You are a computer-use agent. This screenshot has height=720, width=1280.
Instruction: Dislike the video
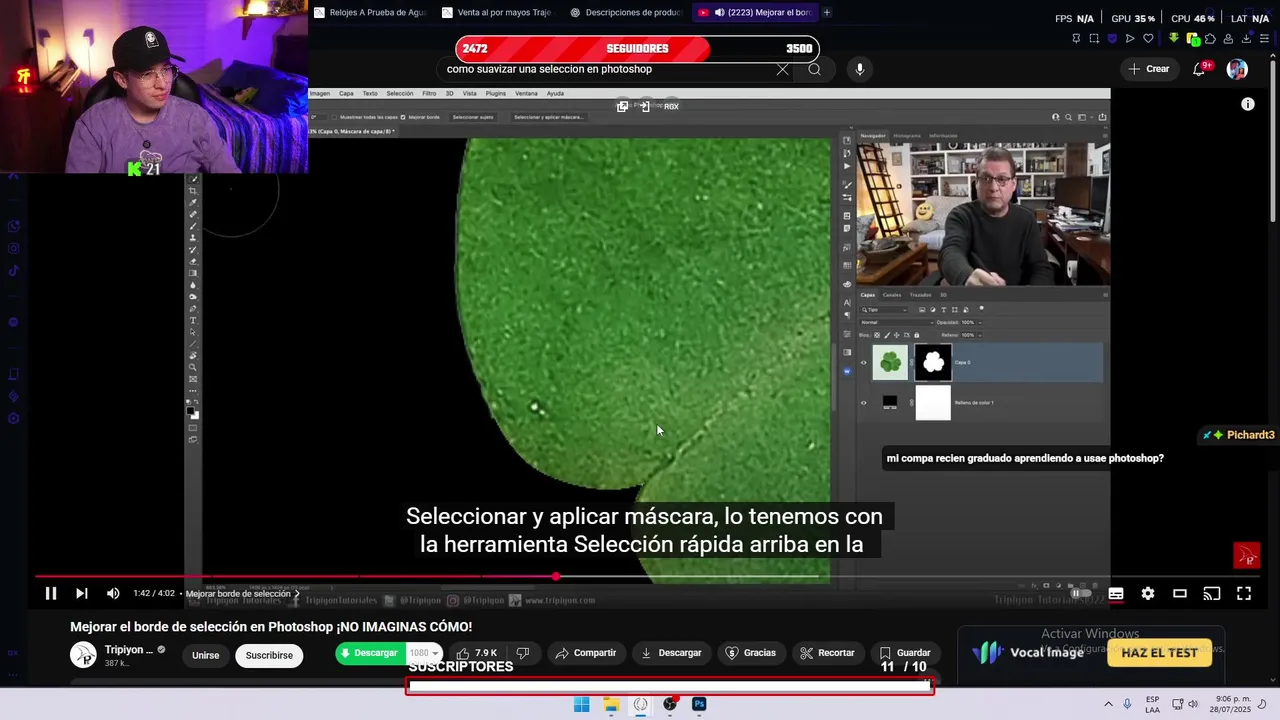coord(522,653)
